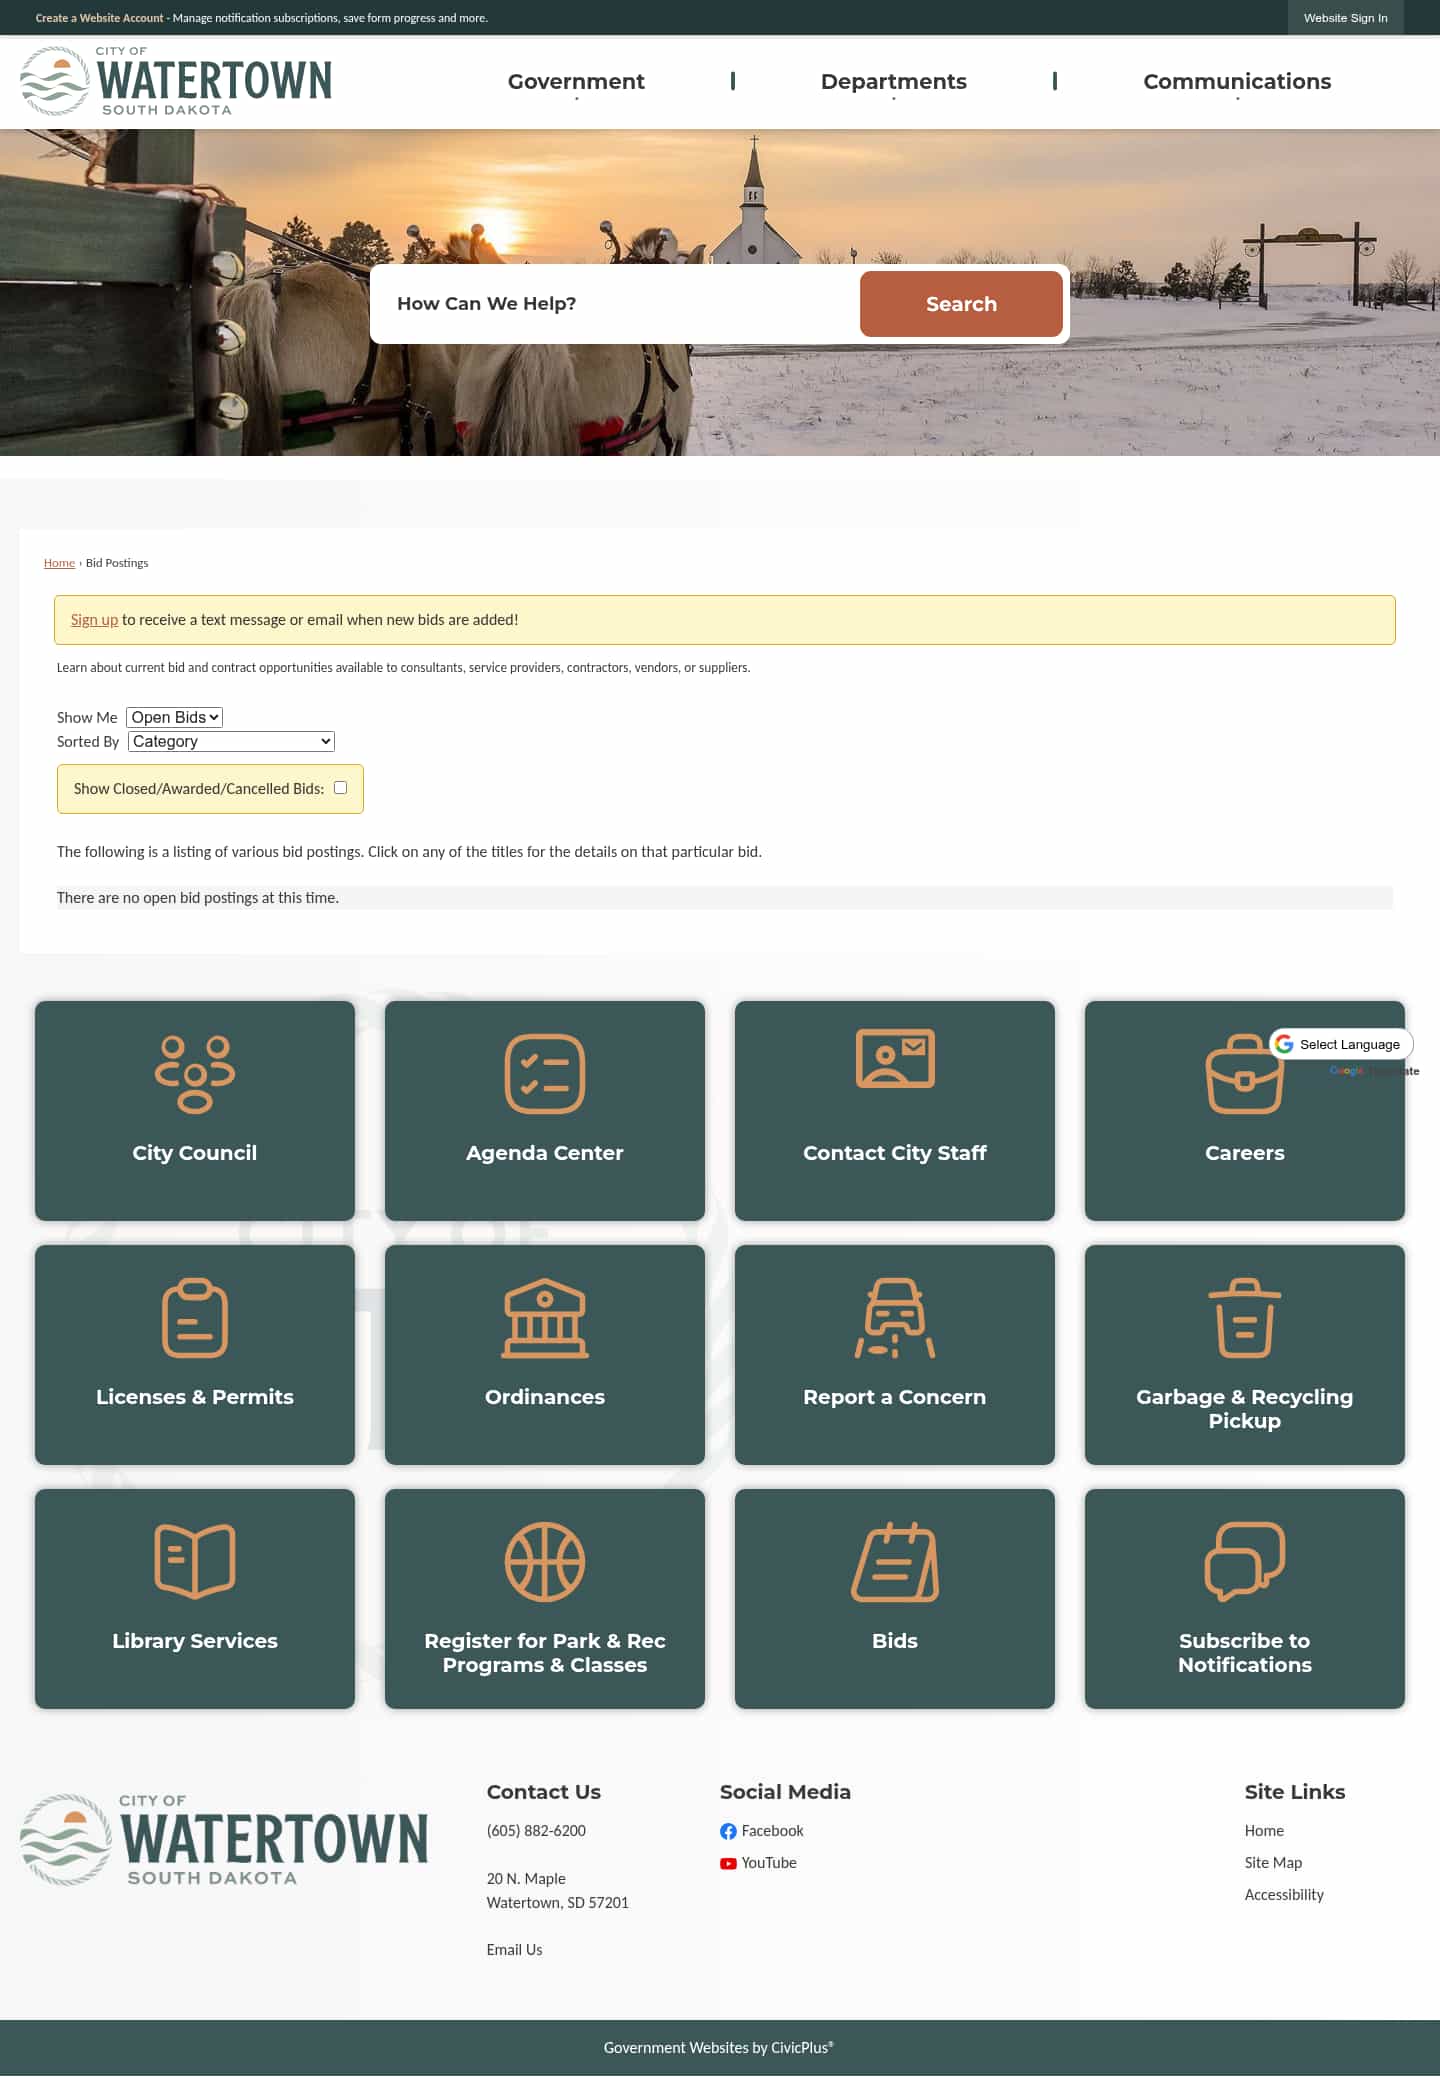The height and width of the screenshot is (2079, 1440).
Task: Open the Garbage & Recycling Pickup tile label
Action: pyautogui.click(x=1245, y=1409)
